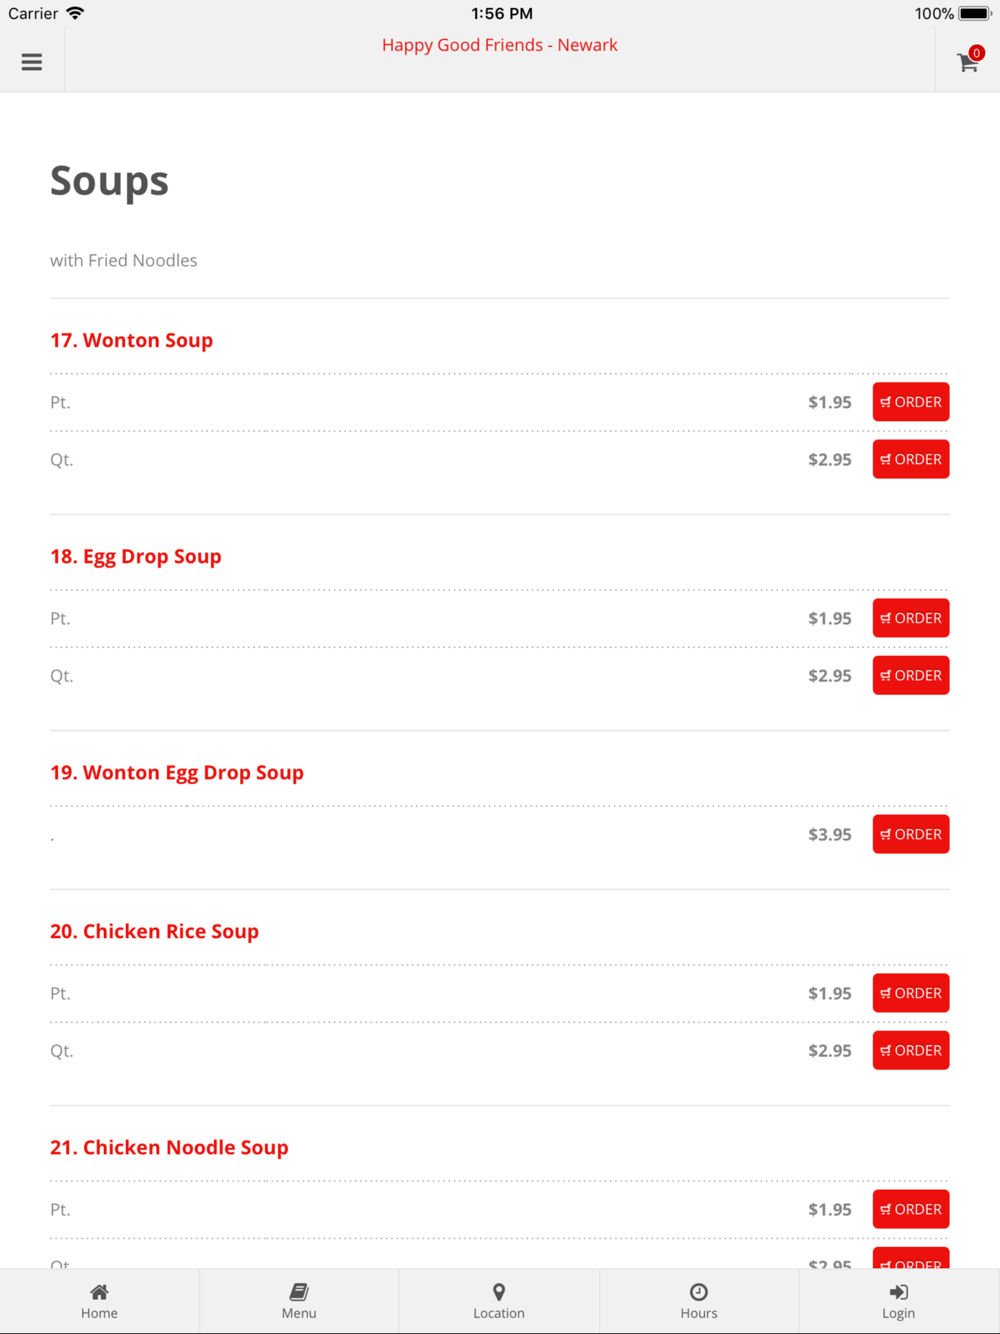Tap the Login arrow icon

[x=899, y=1292]
